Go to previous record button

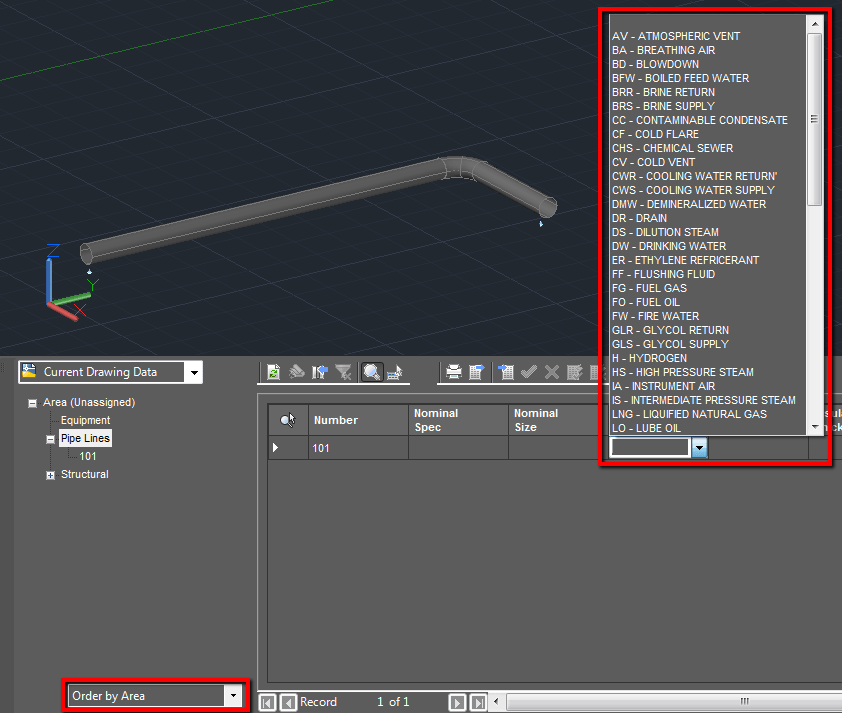pyautogui.click(x=288, y=702)
